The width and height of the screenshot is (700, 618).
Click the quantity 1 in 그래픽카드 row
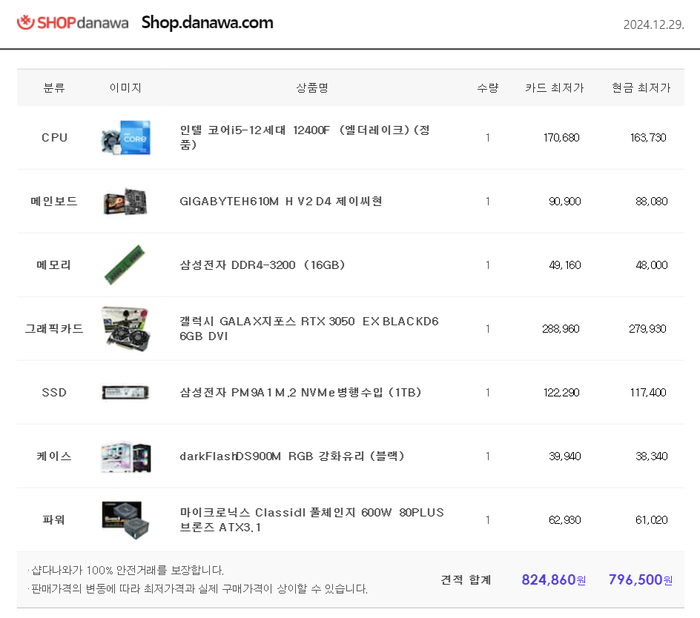488,329
